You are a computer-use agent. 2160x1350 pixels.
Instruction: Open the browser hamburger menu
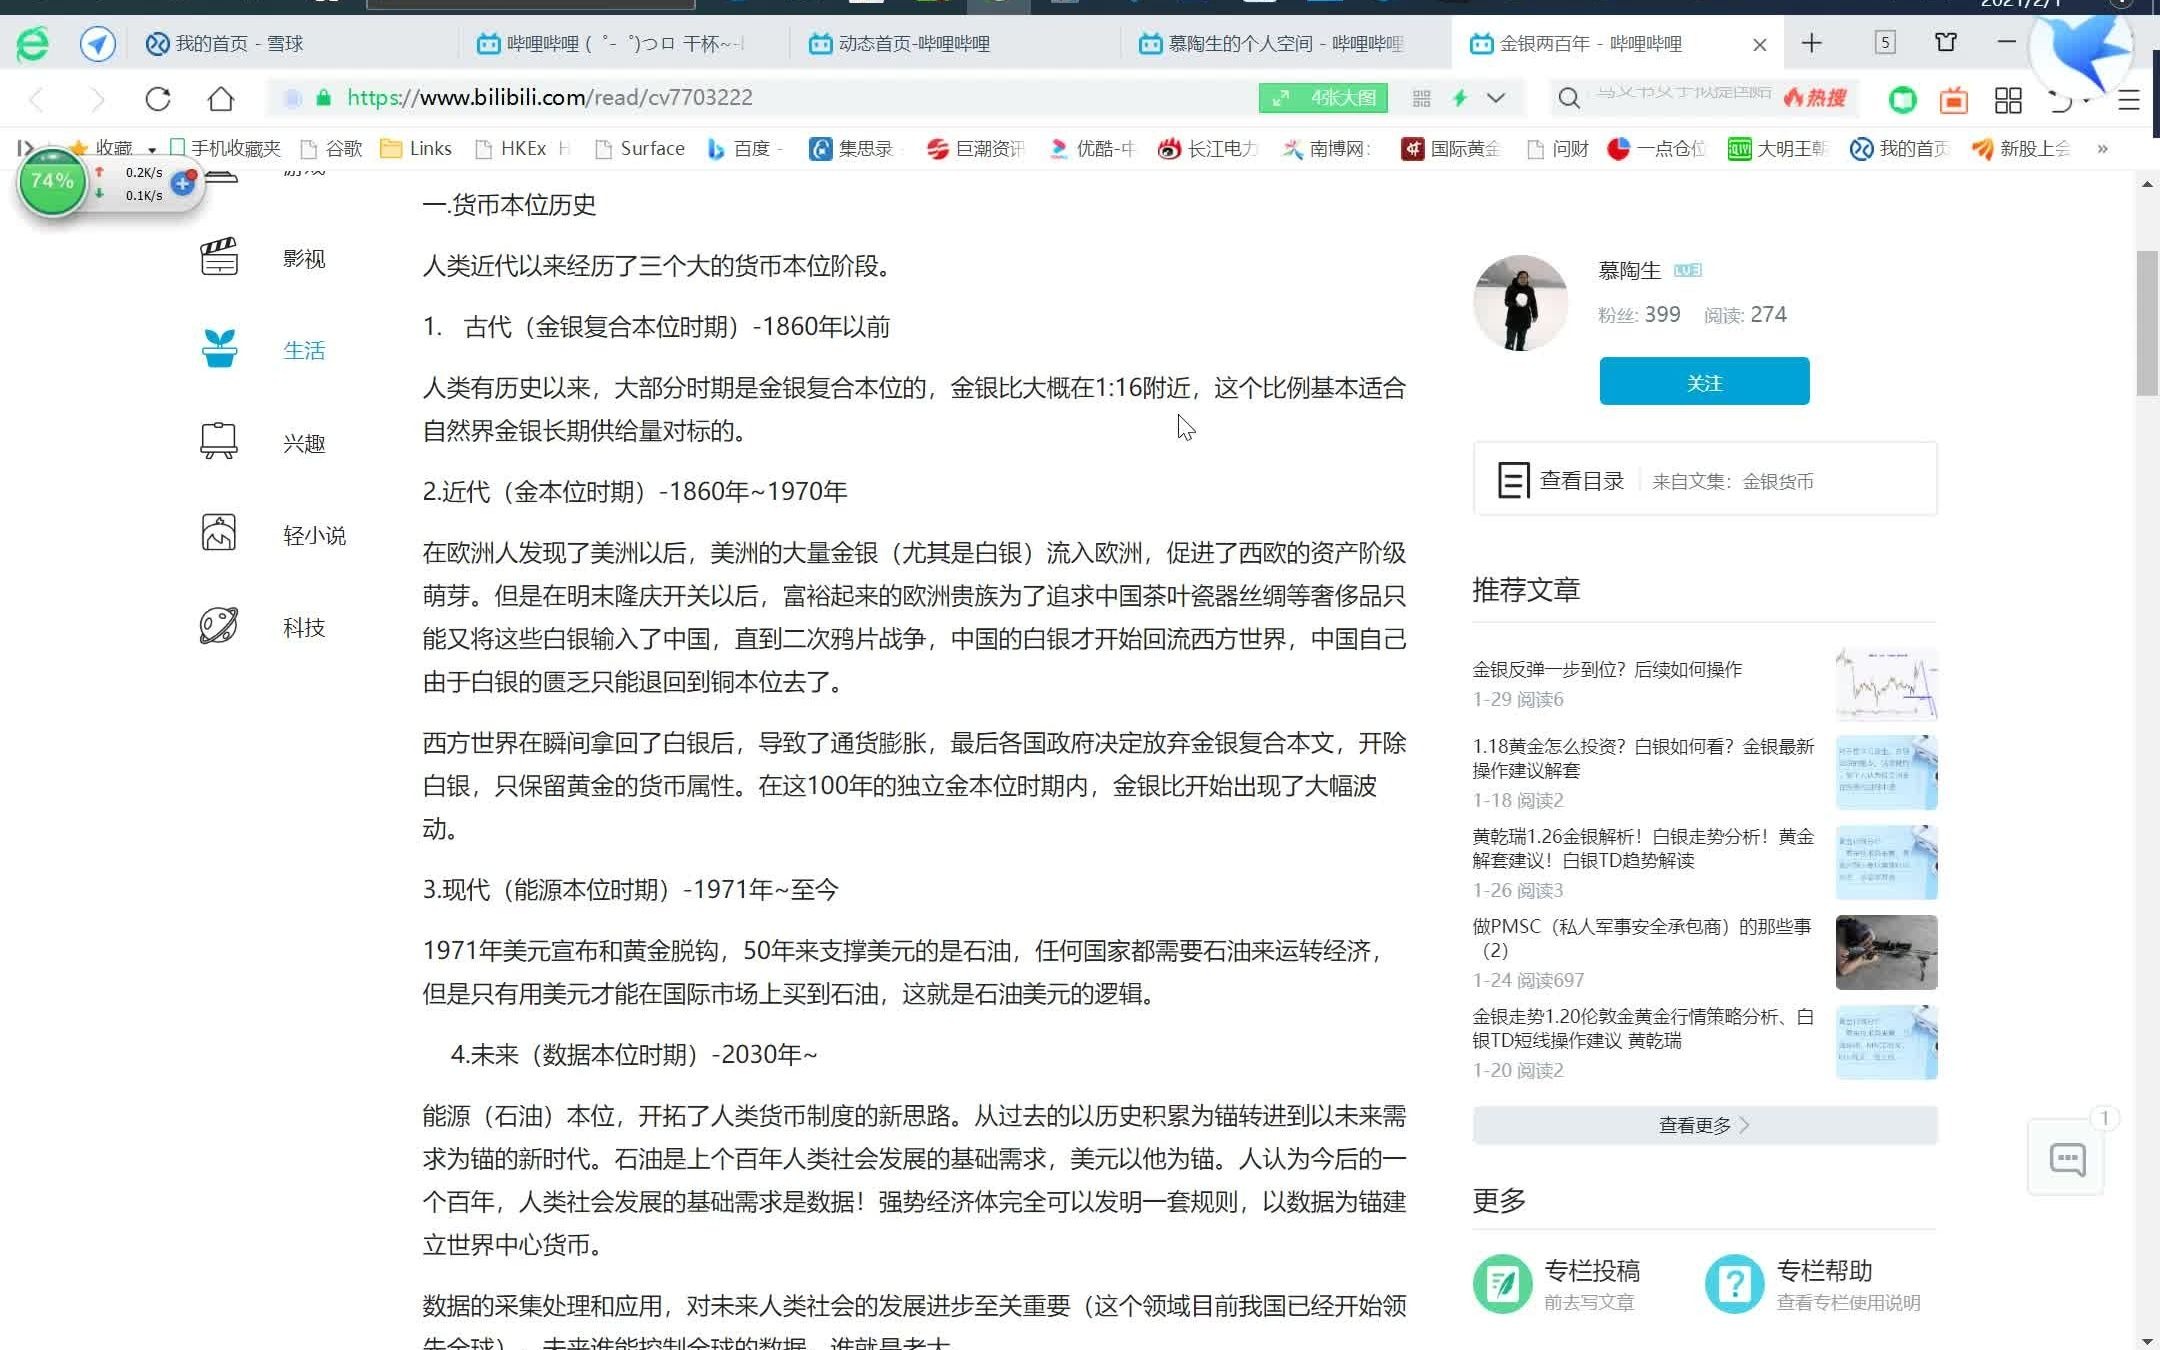click(2129, 100)
